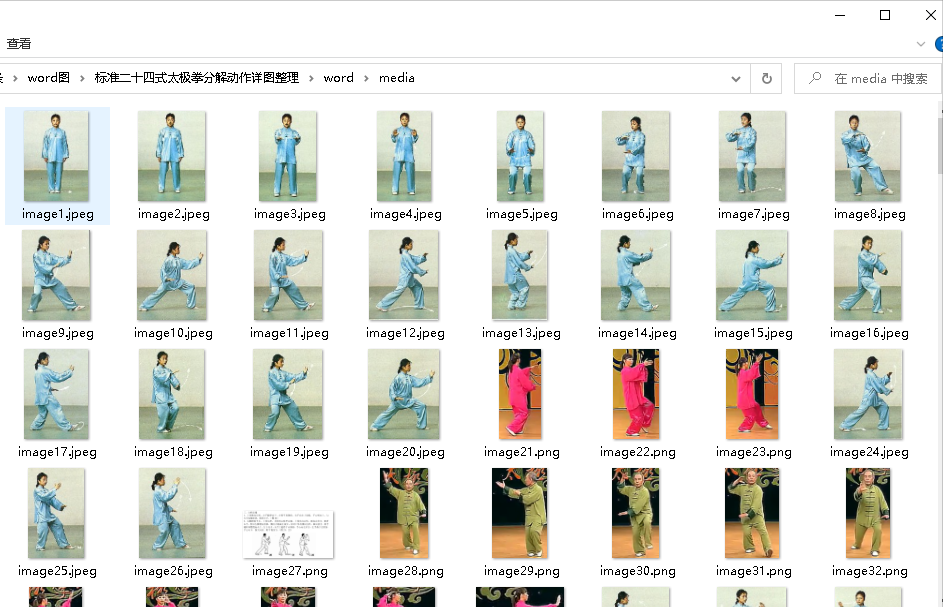This screenshot has height=607, width=943.
Task: Select green outfit thumbnail image32.png
Action: click(868, 513)
